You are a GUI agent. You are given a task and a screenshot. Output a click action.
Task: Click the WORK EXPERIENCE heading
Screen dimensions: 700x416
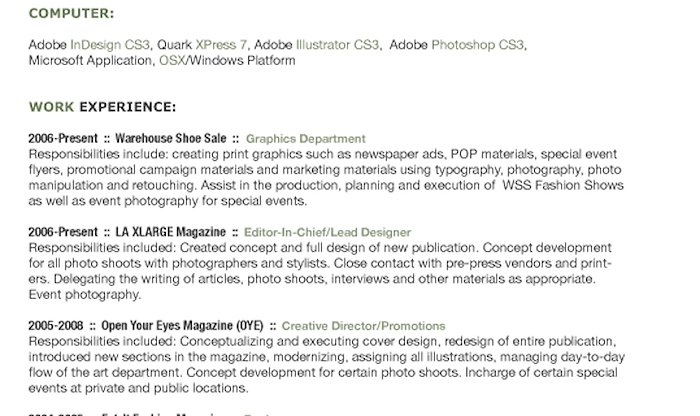(x=102, y=107)
